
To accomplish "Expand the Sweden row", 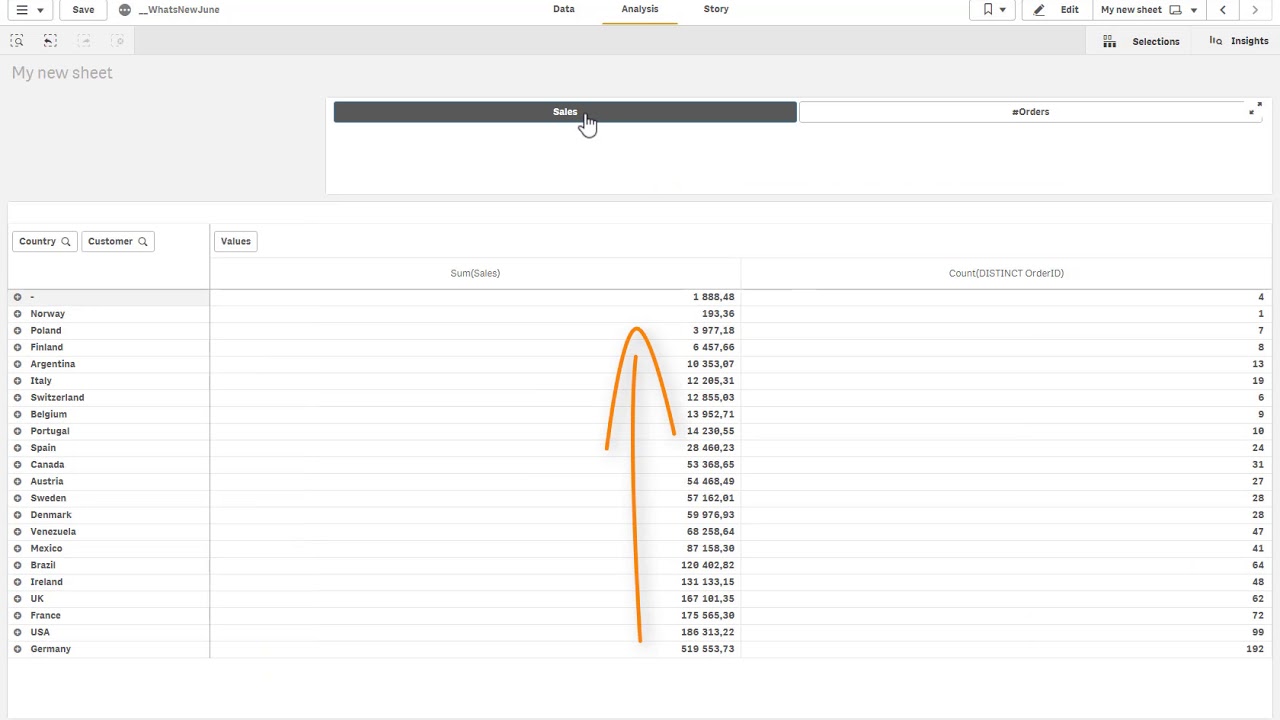I will 17,498.
